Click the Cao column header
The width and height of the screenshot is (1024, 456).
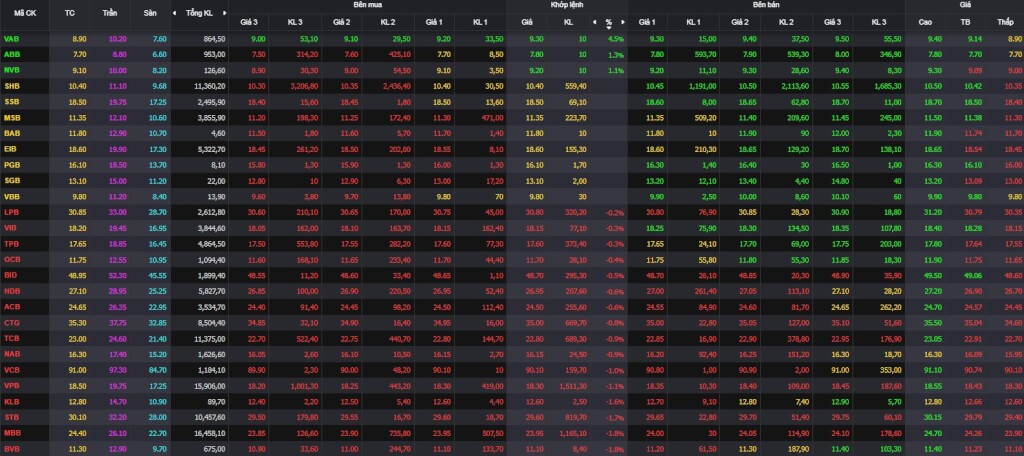925,22
